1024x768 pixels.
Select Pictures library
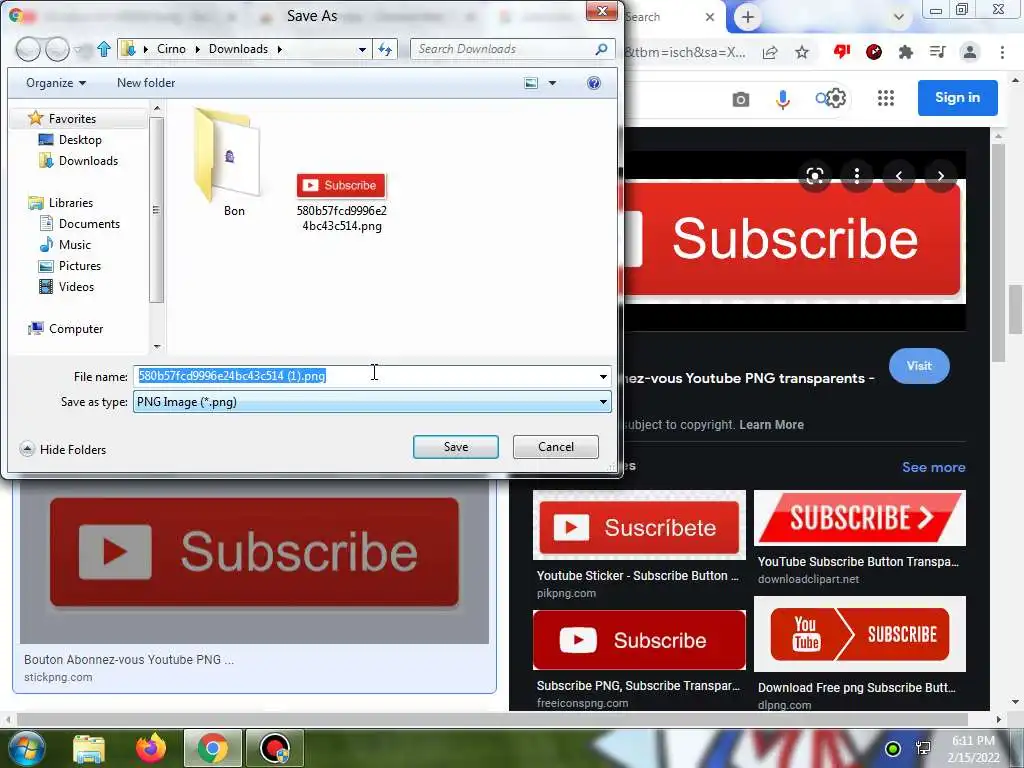79,266
